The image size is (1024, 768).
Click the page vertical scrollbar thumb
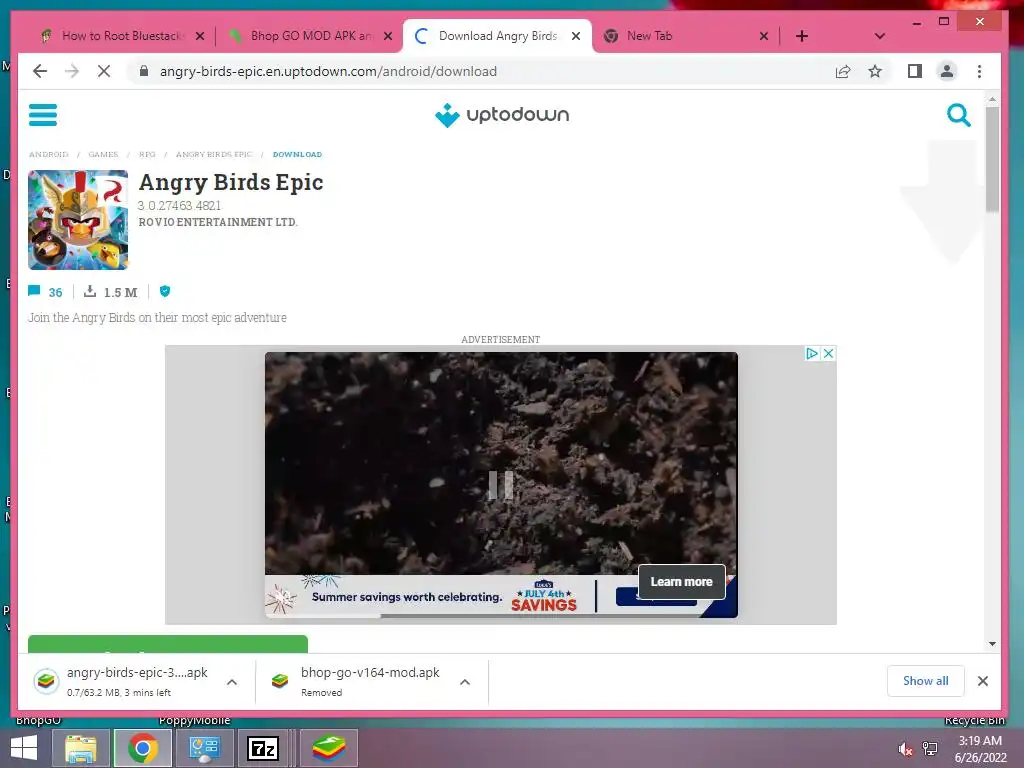(x=993, y=159)
